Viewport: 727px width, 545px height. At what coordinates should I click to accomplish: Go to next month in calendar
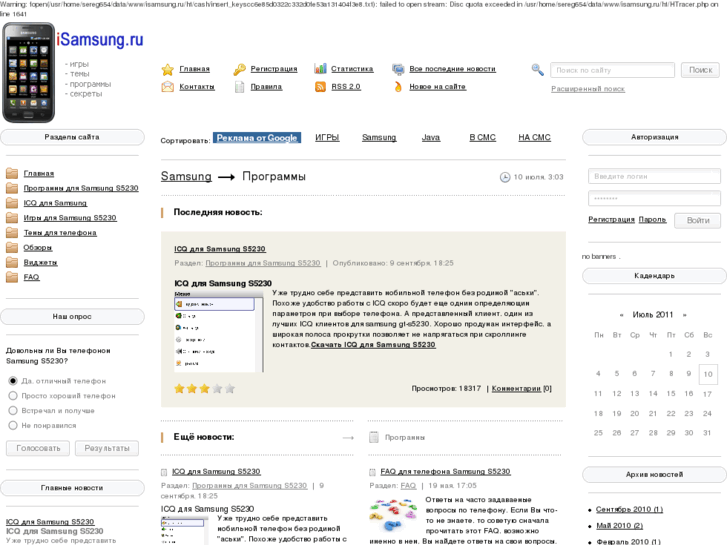tap(684, 315)
